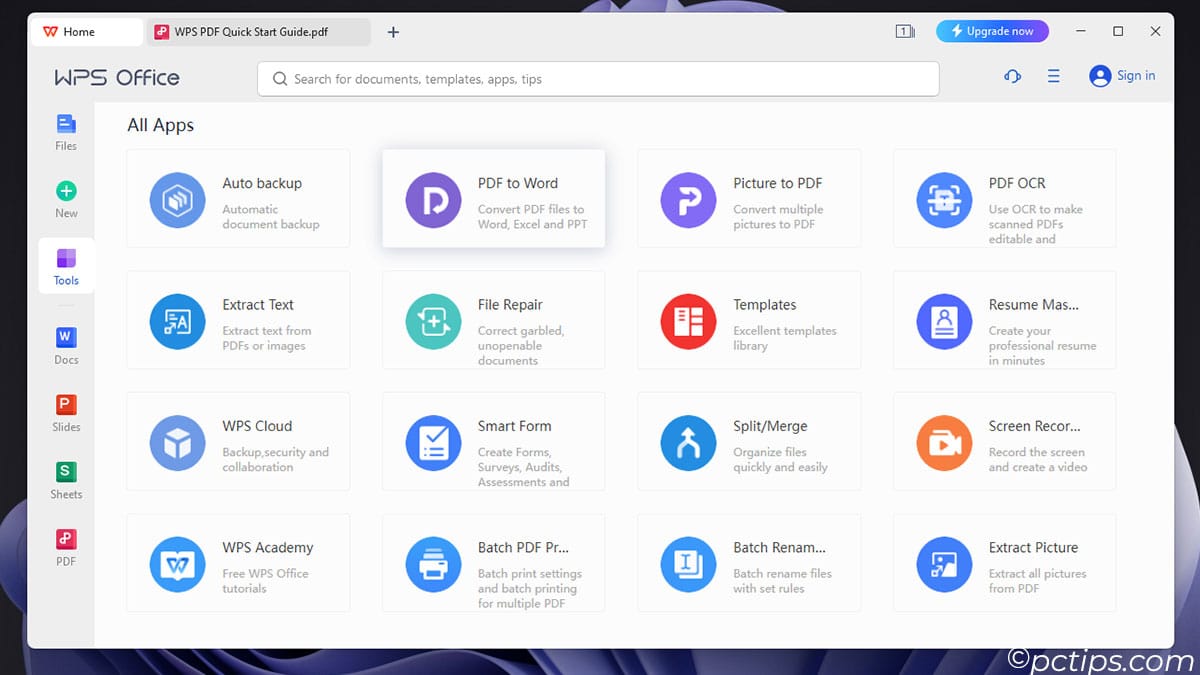Launch the Batch Rename tool

pyautogui.click(x=749, y=562)
